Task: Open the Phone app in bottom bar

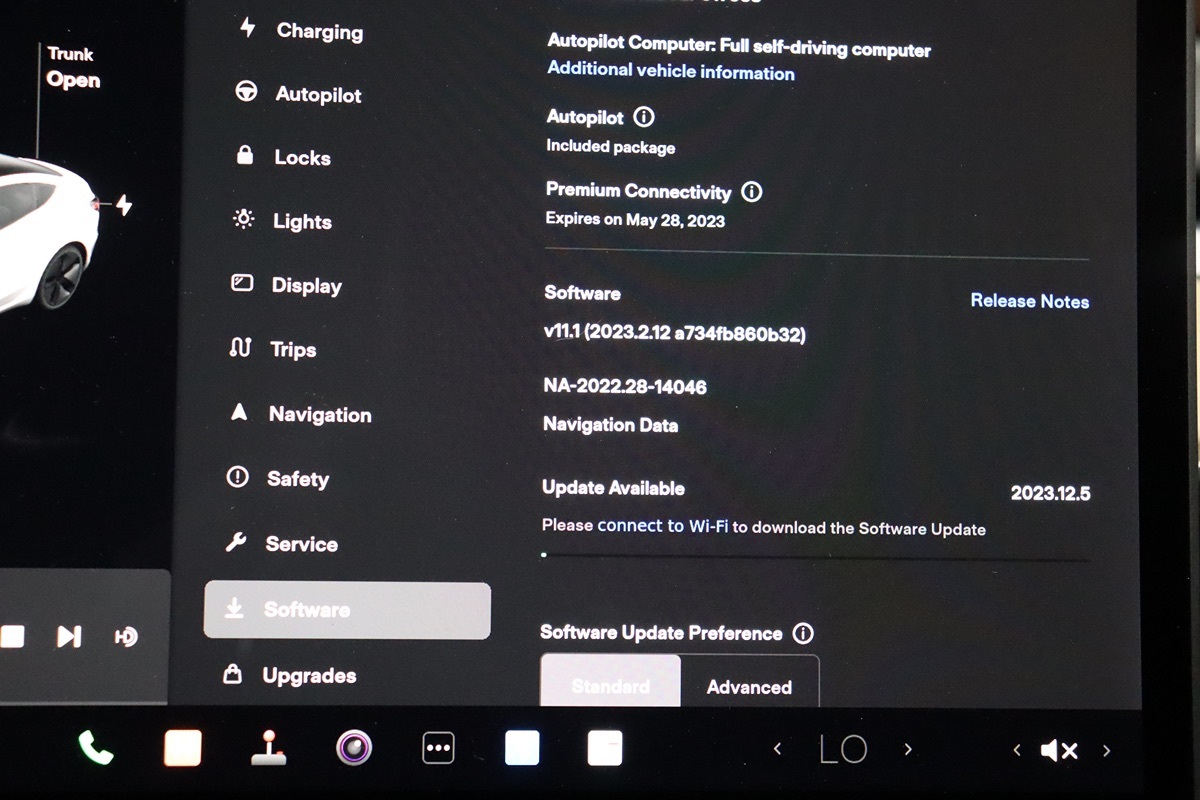Action: [x=96, y=748]
